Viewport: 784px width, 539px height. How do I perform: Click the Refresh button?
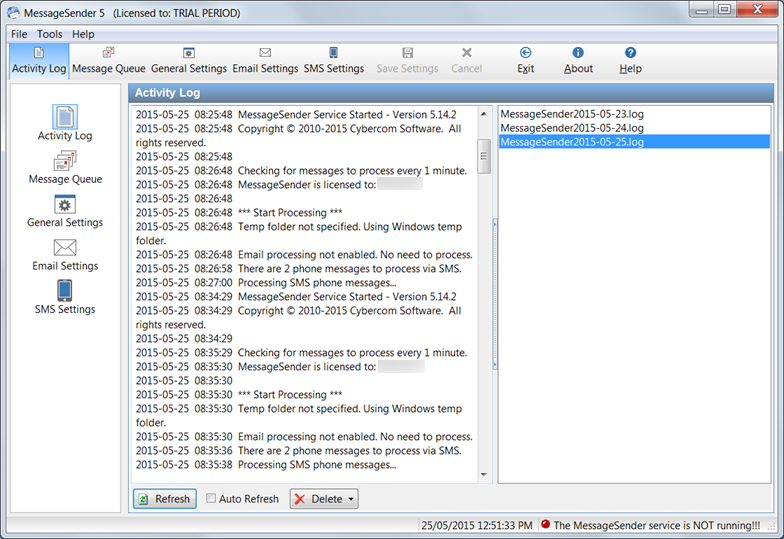pyautogui.click(x=164, y=499)
